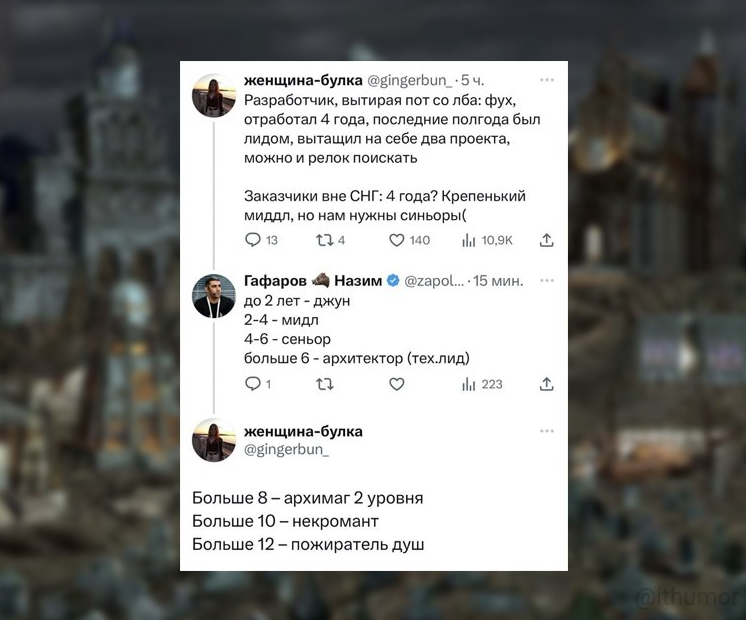746x620 pixels.
Task: Click the reply icon with 13 comments
Action: [x=253, y=240]
